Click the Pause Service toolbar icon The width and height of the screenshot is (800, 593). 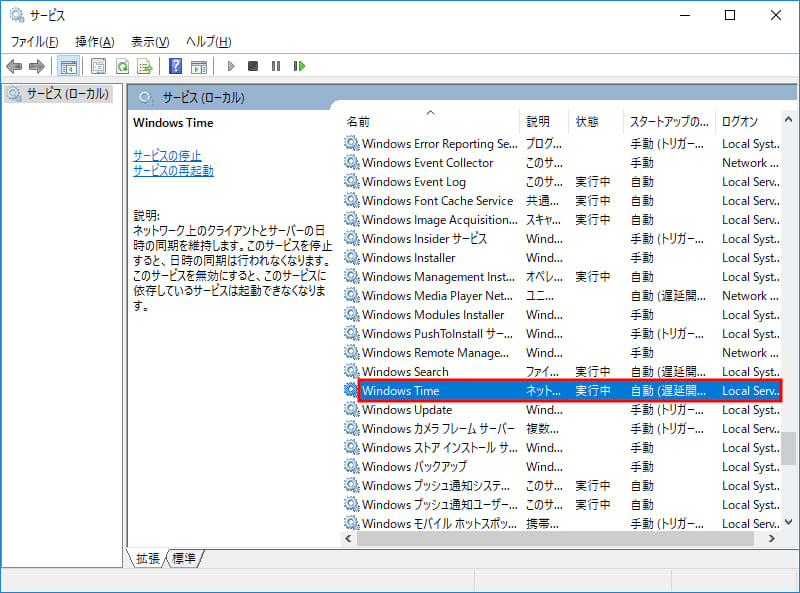tap(275, 66)
